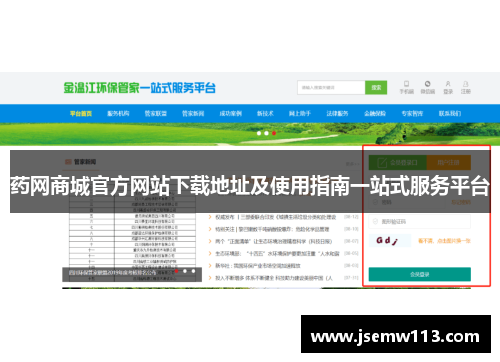500x362 pixels.
Task: Open 管家新闻 in the navigation bar
Action: click(x=193, y=114)
